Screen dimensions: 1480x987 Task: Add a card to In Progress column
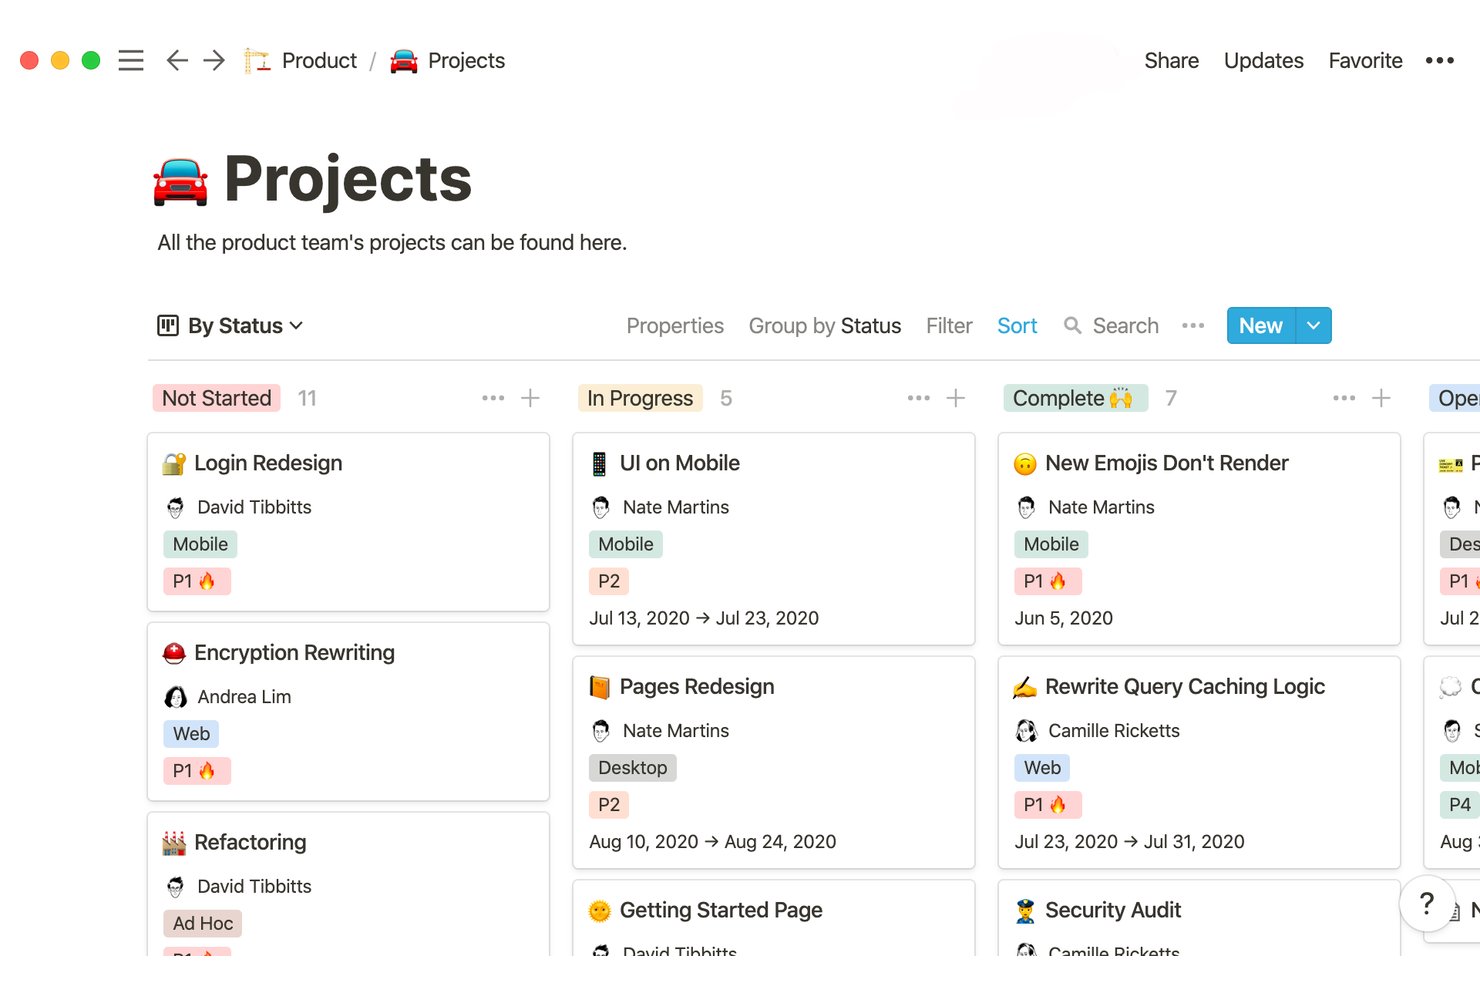pos(956,398)
